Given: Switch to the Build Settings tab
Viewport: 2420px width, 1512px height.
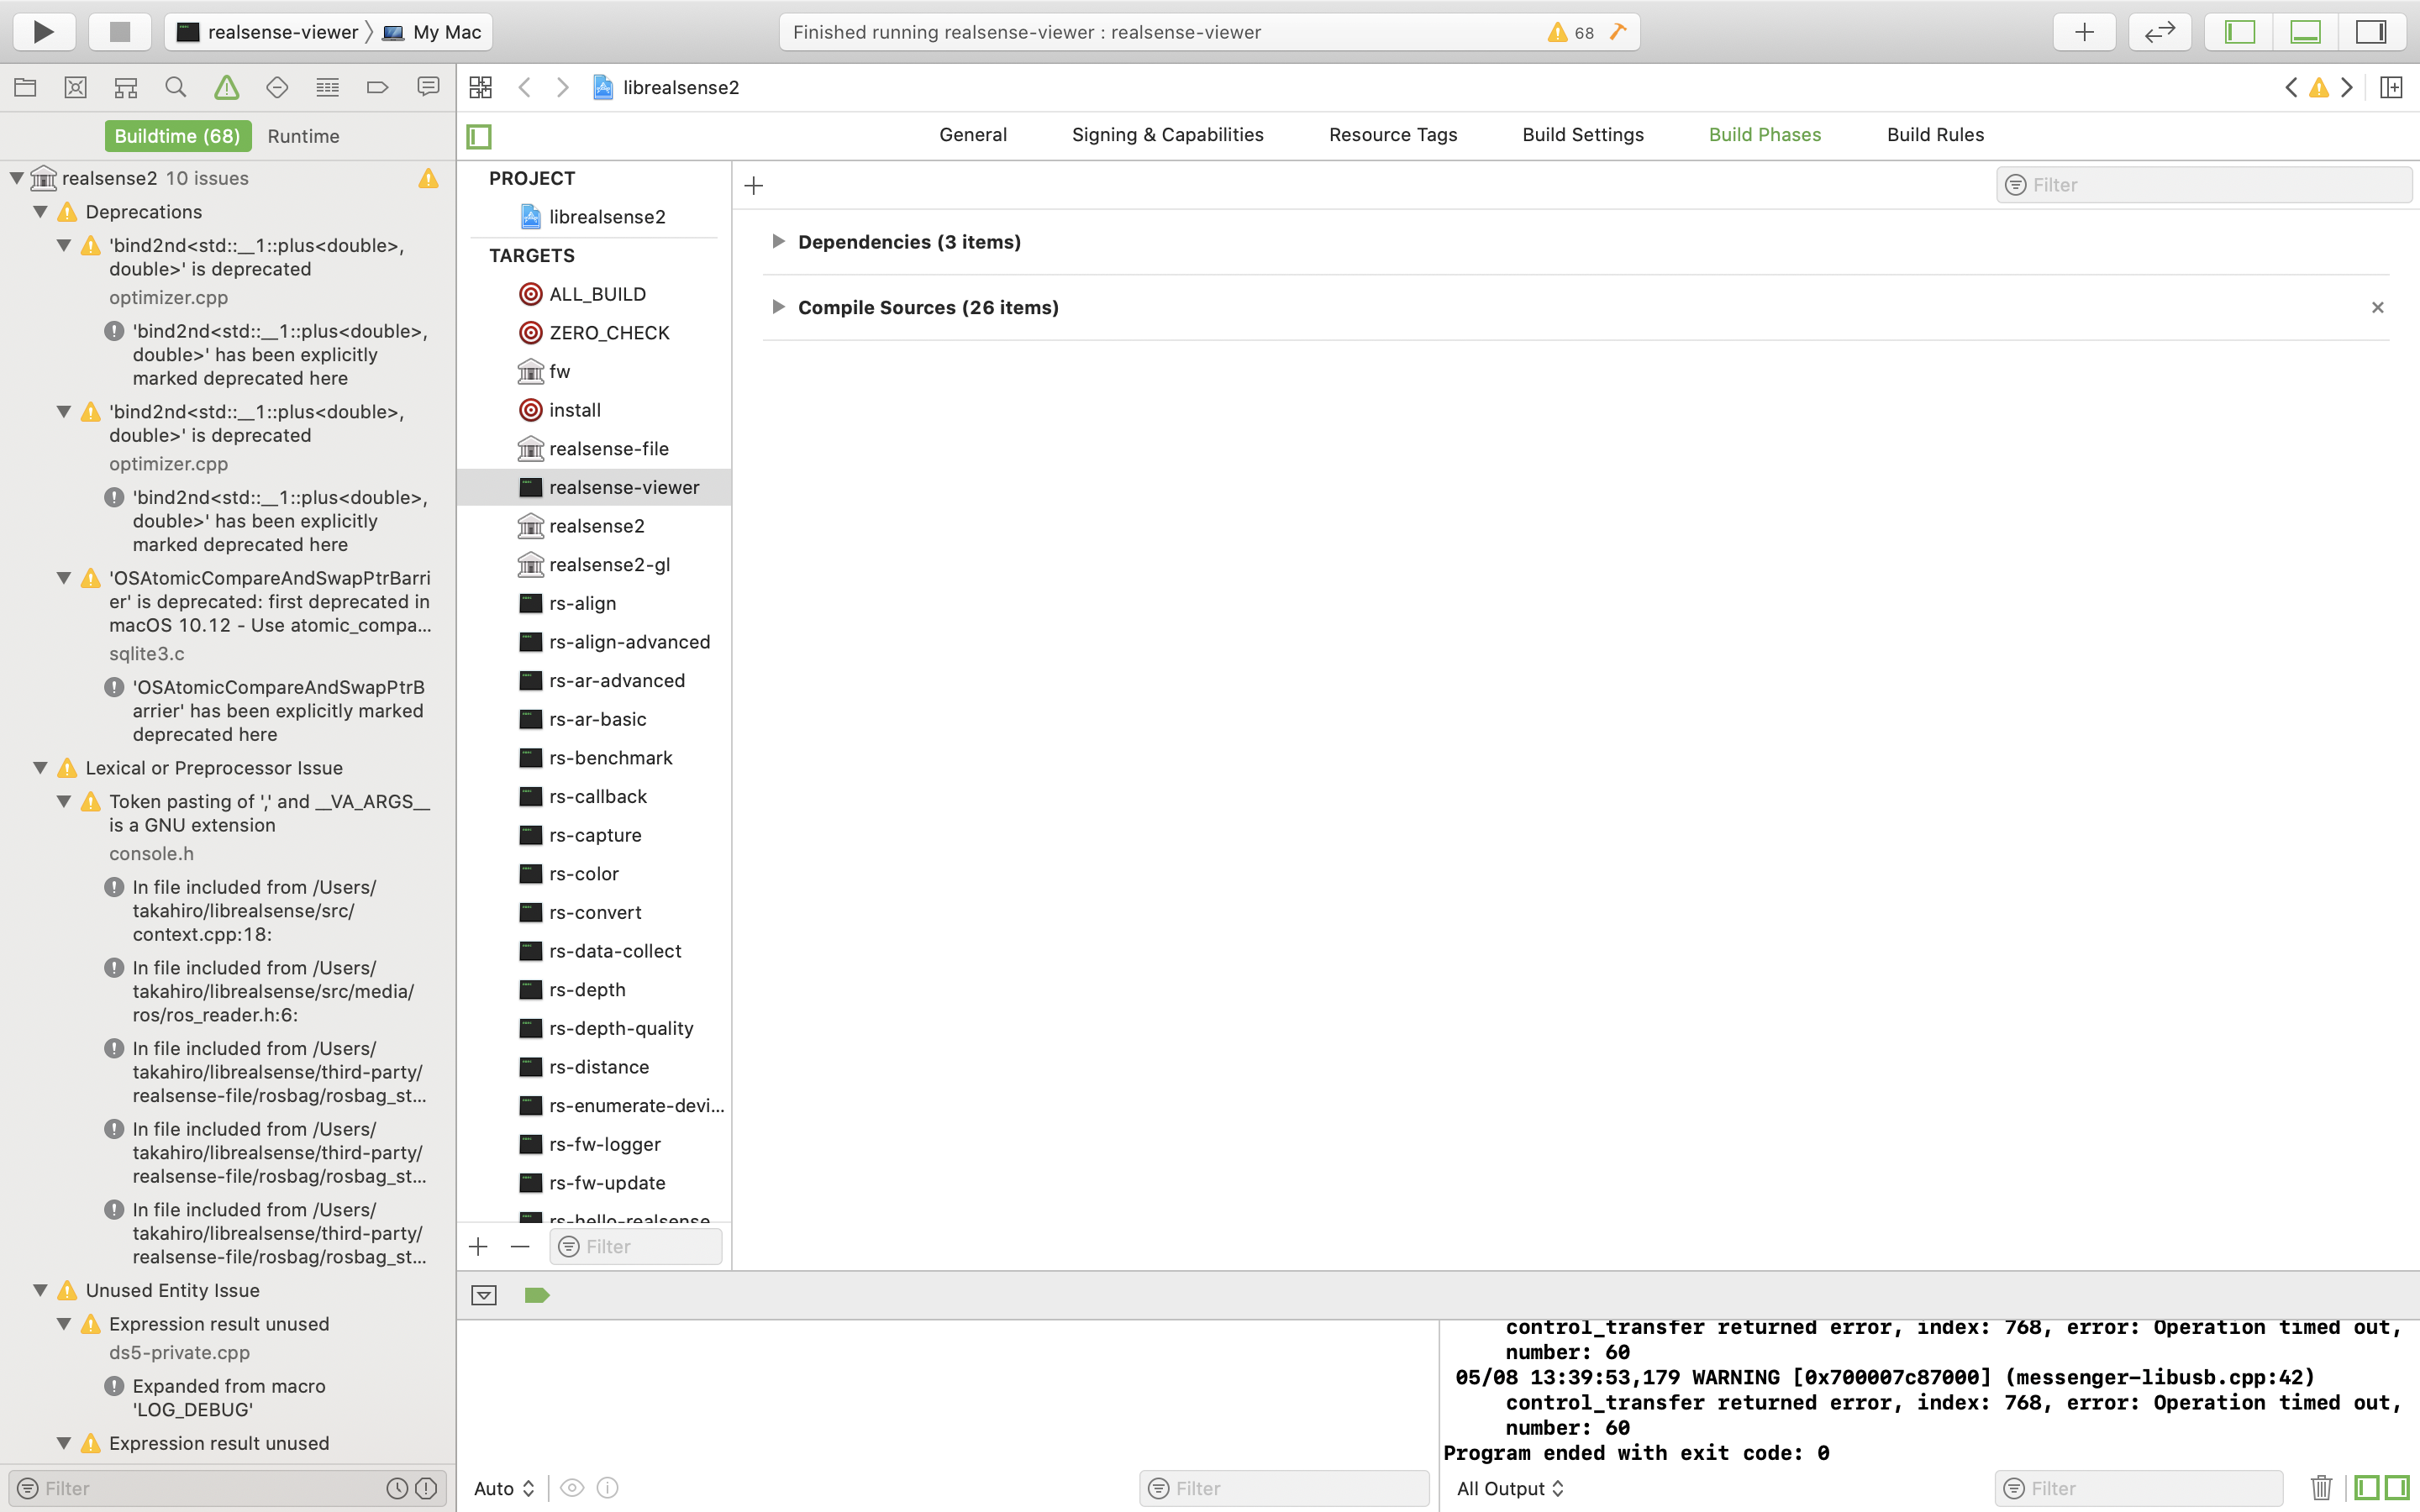Looking at the screenshot, I should click(1582, 135).
